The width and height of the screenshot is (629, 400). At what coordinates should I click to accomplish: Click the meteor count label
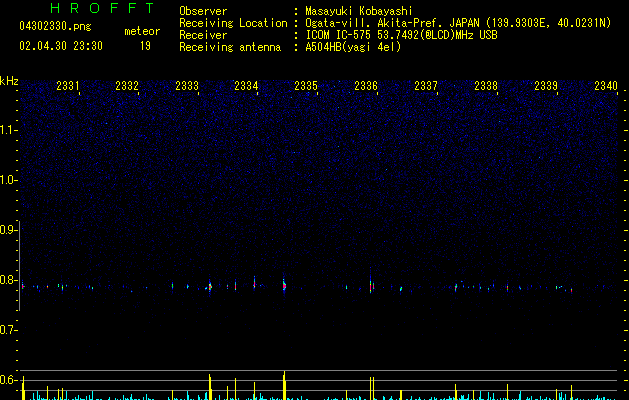click(x=142, y=31)
